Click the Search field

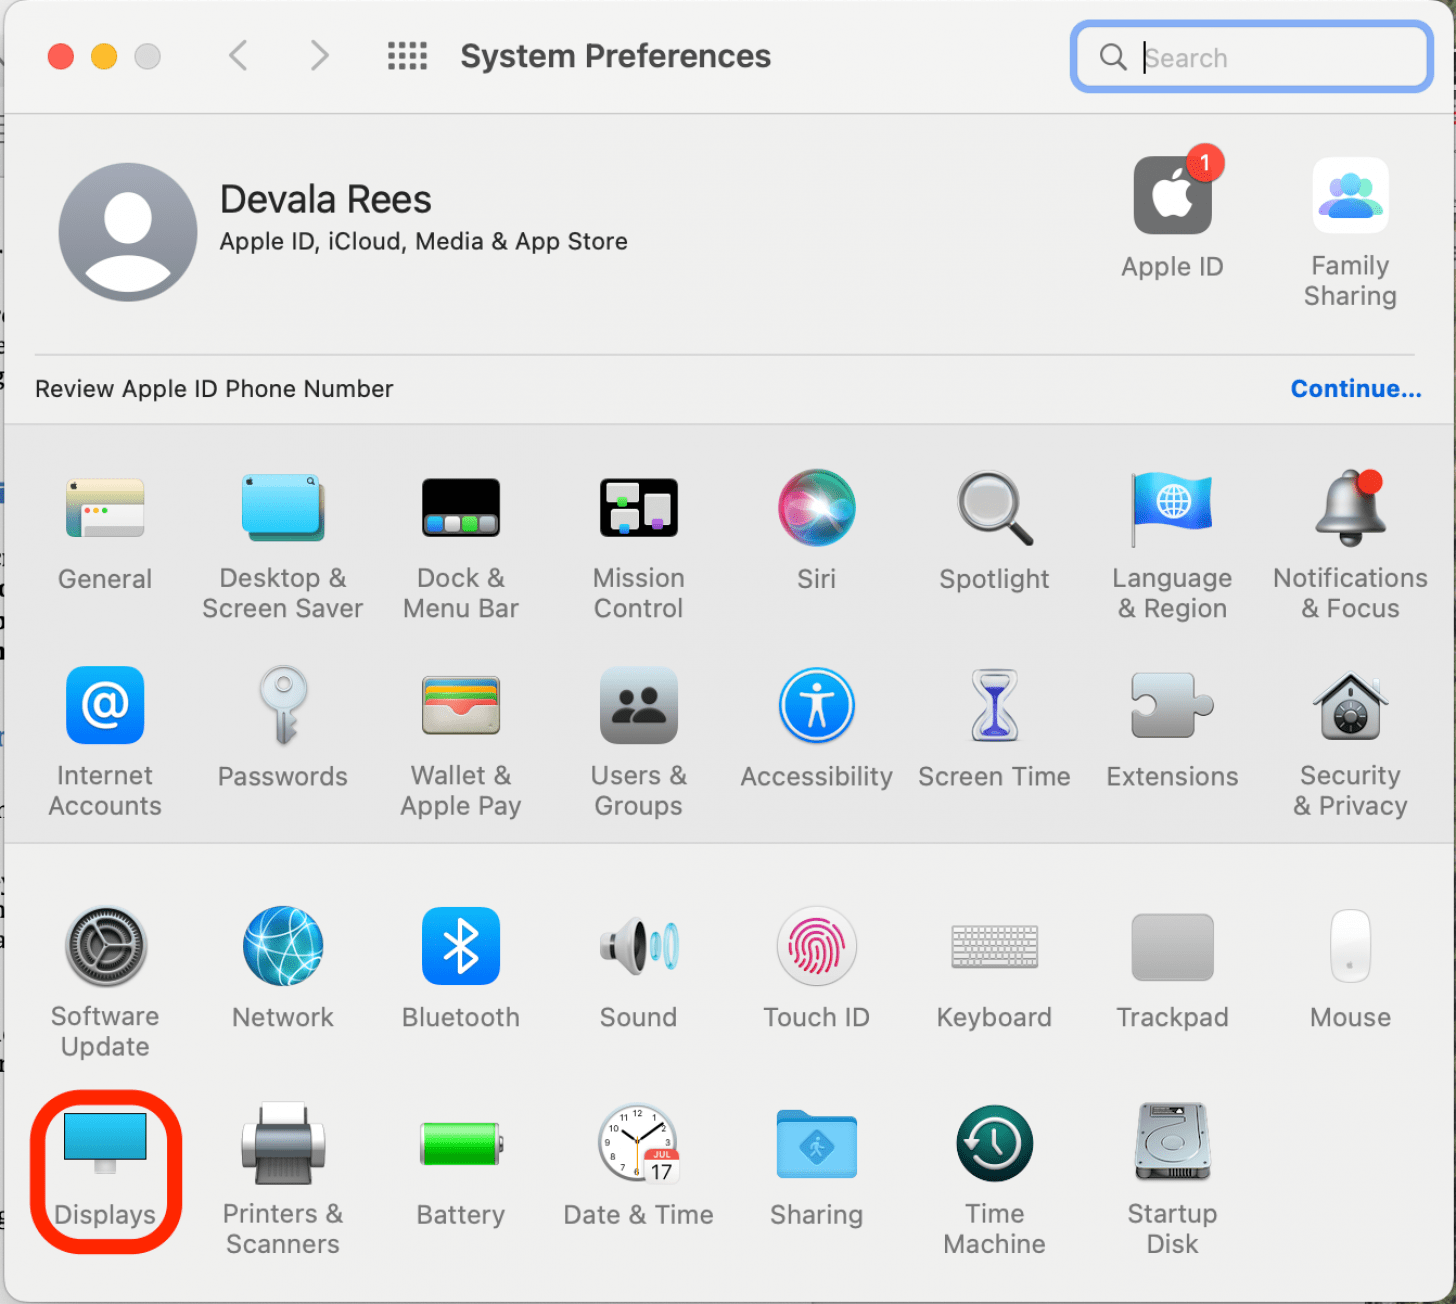pos(1252,57)
